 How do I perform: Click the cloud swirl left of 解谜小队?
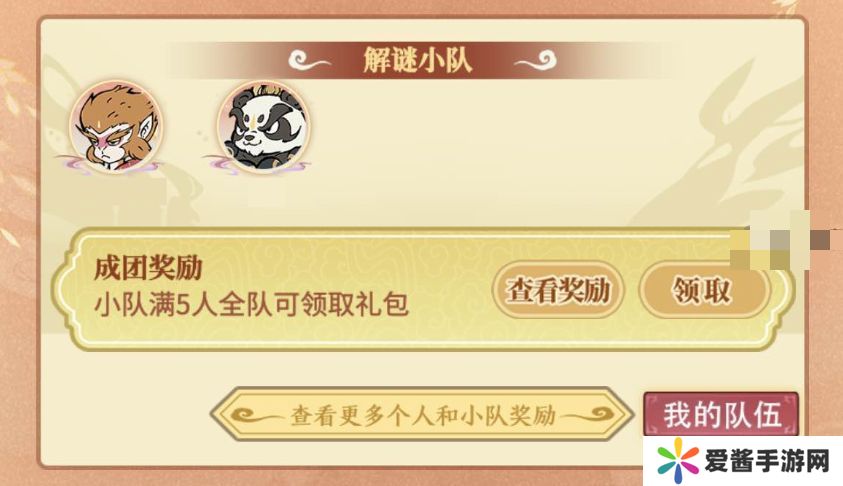309,61
